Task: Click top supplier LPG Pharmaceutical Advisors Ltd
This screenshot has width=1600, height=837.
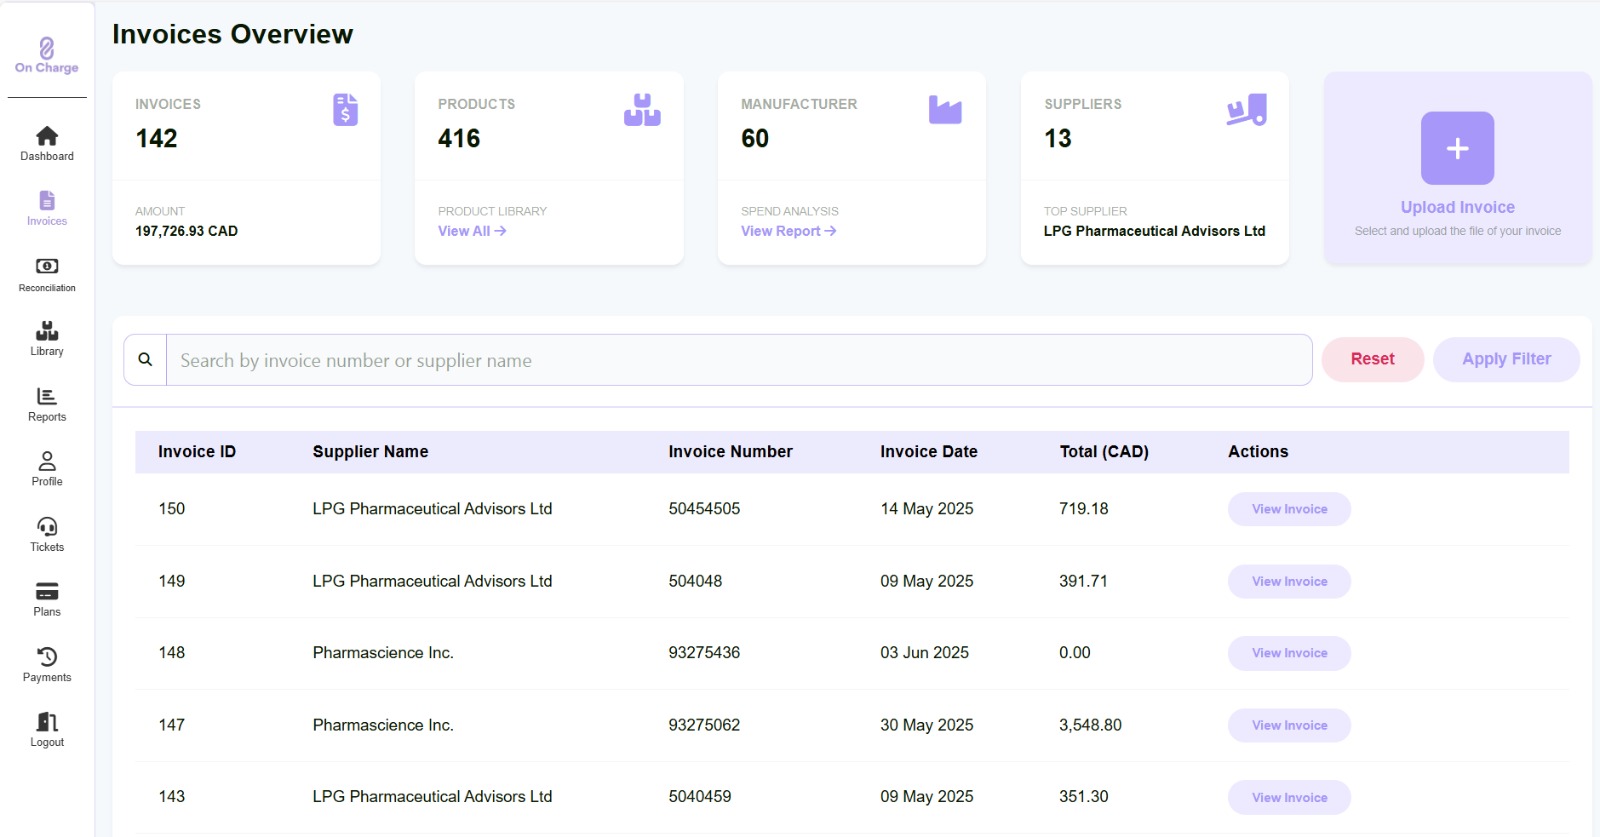Action: (1155, 231)
